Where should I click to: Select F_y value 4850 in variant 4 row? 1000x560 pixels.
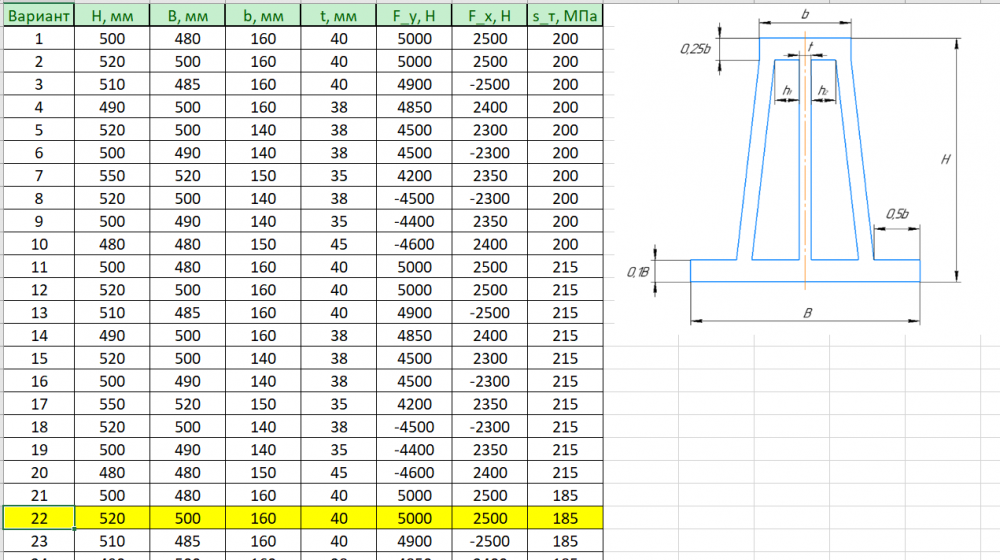click(415, 107)
